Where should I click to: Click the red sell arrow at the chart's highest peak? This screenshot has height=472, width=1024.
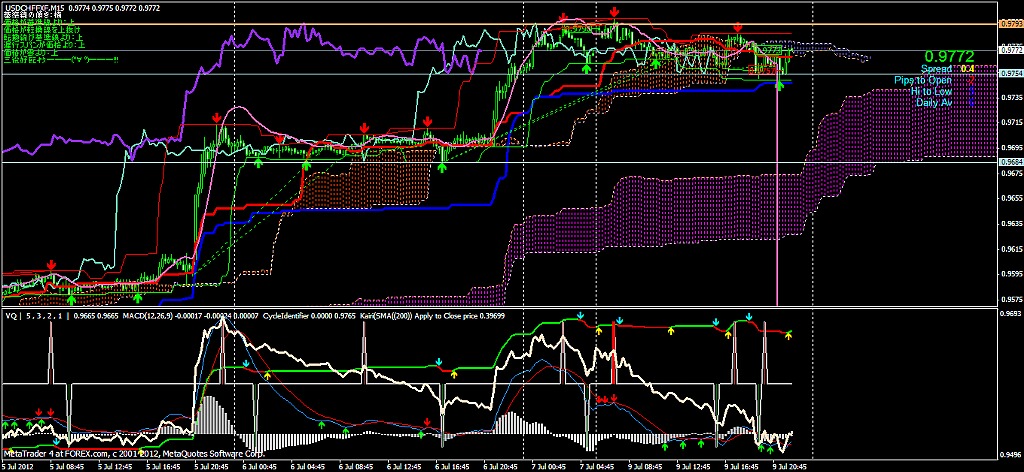coord(613,11)
